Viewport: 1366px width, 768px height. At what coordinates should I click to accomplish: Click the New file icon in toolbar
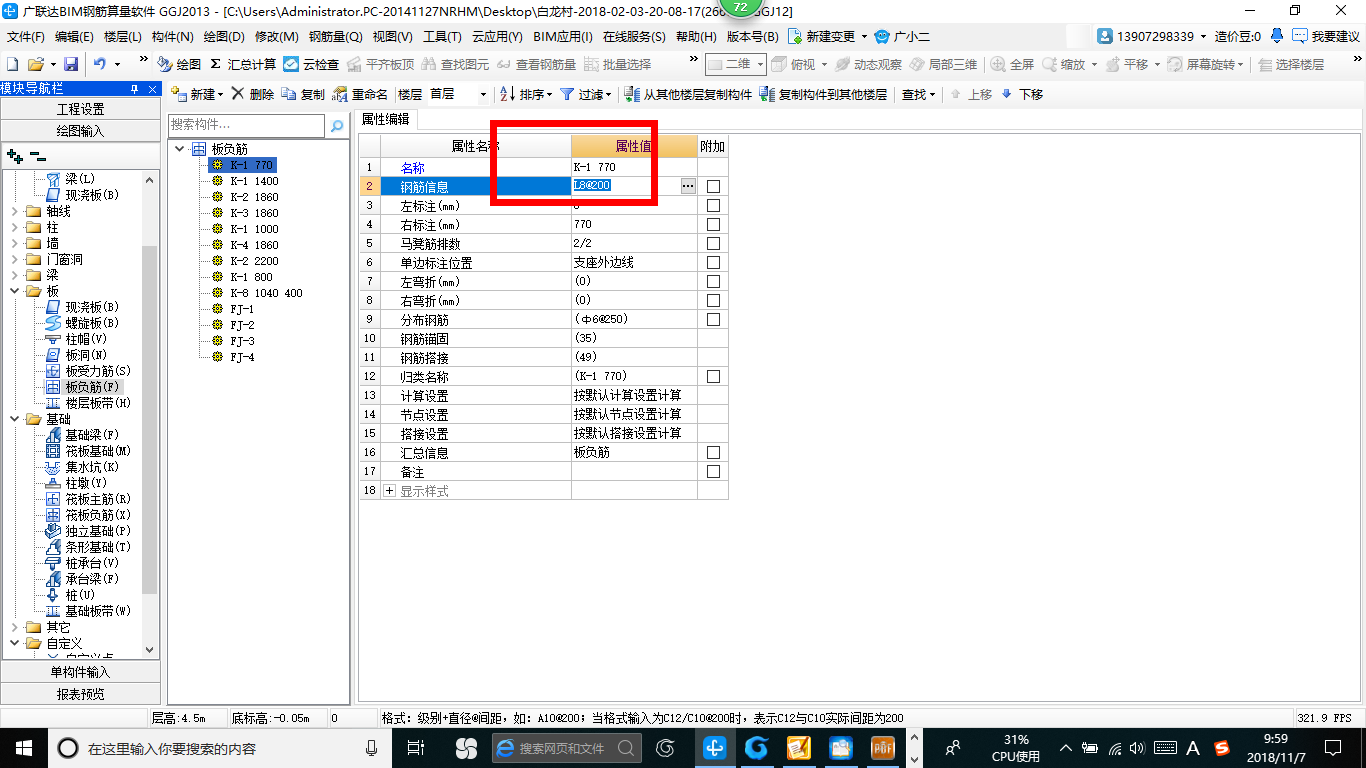coord(13,64)
